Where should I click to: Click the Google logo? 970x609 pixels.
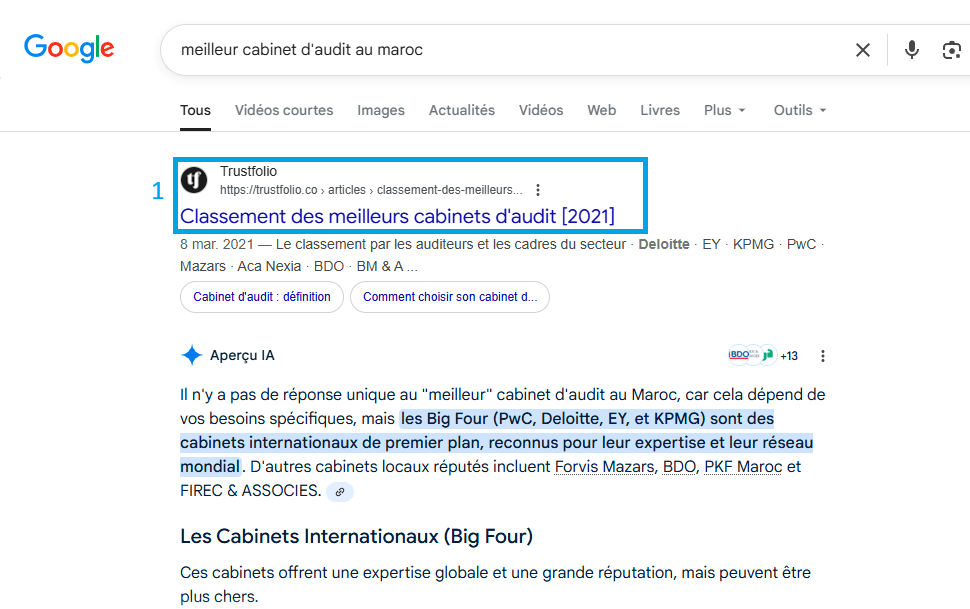coord(69,48)
